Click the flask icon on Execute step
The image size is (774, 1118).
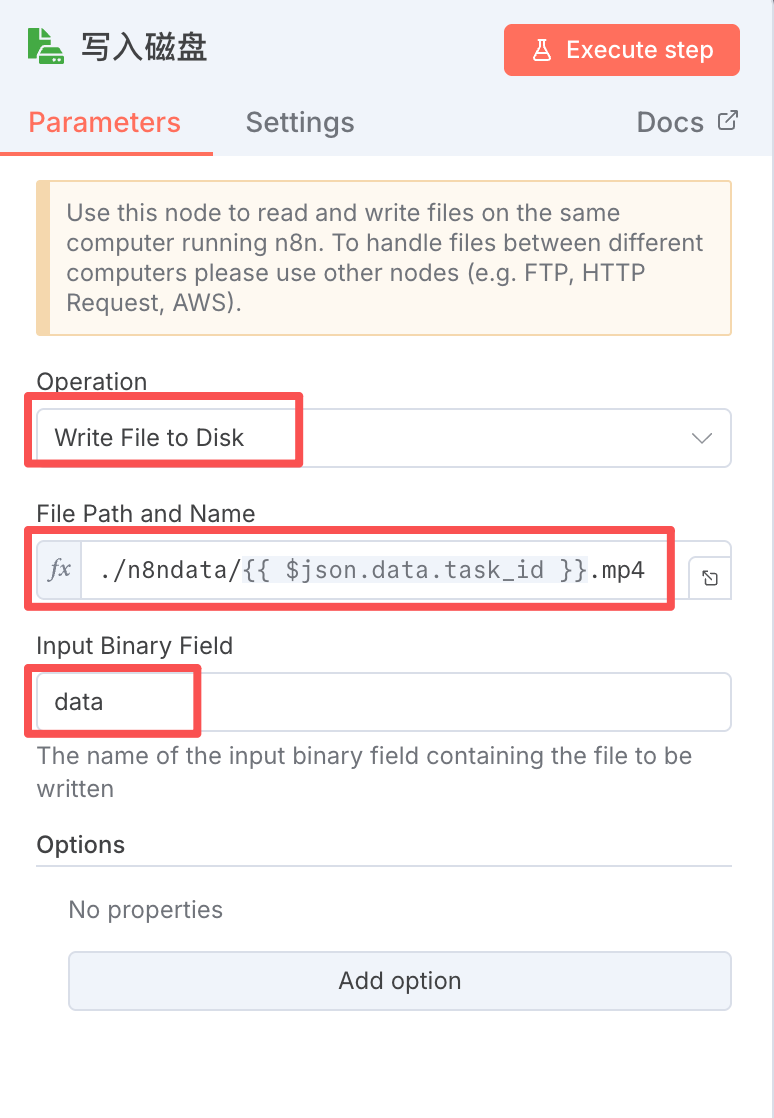coord(542,50)
